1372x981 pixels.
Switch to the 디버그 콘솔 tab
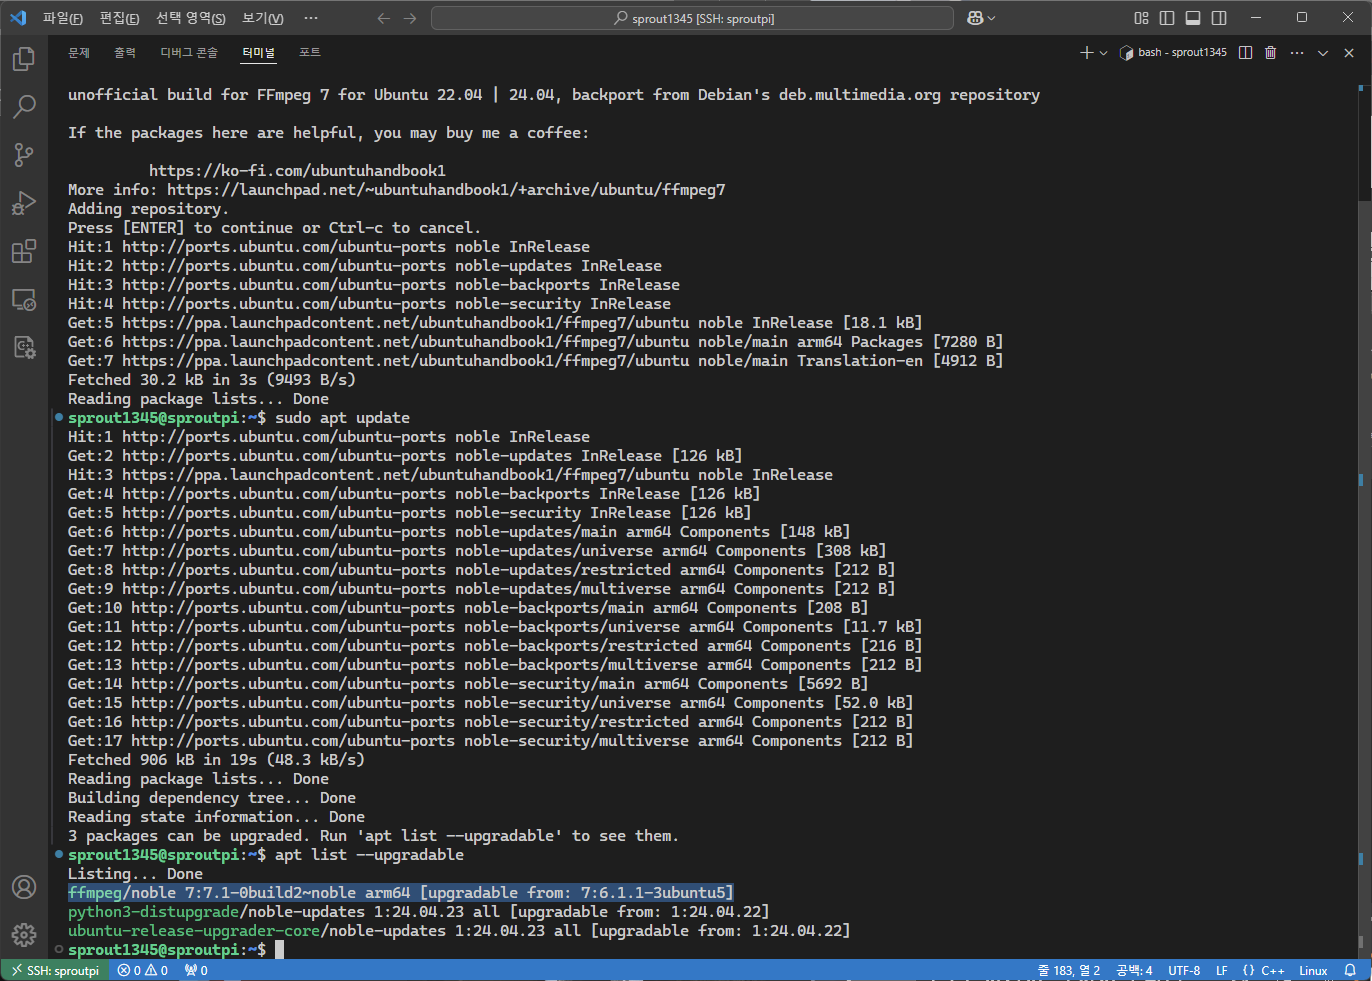[x=189, y=52]
